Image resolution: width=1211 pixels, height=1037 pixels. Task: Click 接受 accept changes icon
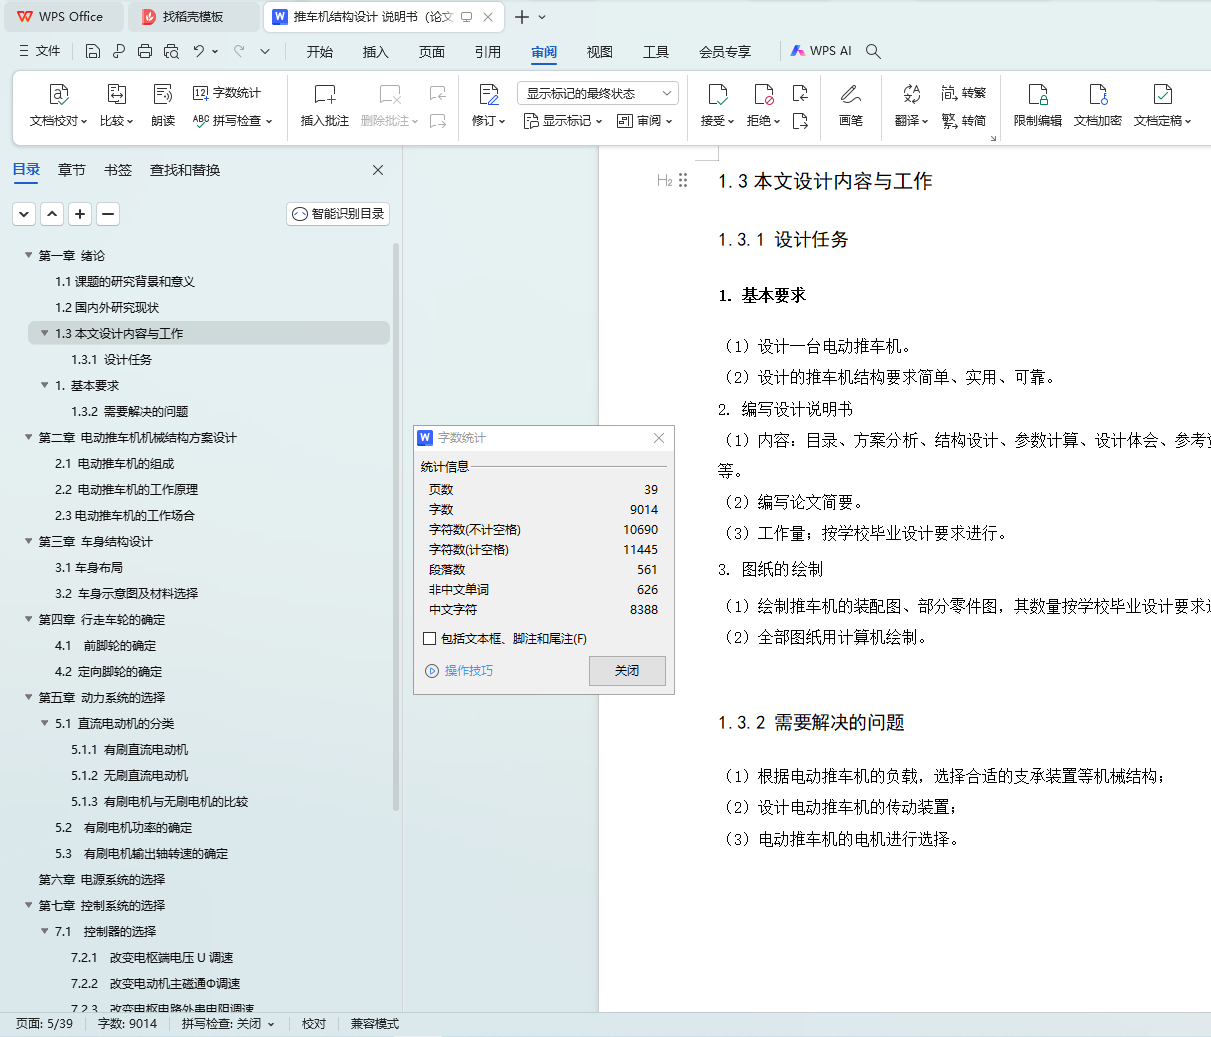coord(717,95)
